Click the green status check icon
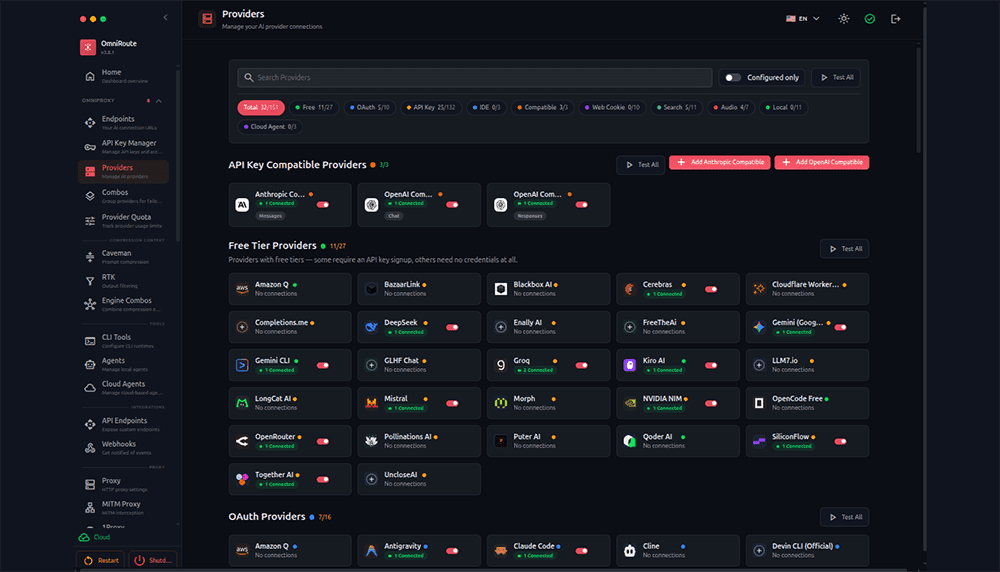Viewport: 1000px width, 572px height. 869,18
